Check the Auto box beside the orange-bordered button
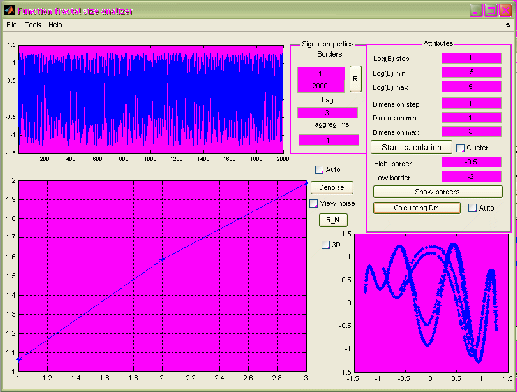The height and width of the screenshot is (392, 517). (x=472, y=208)
